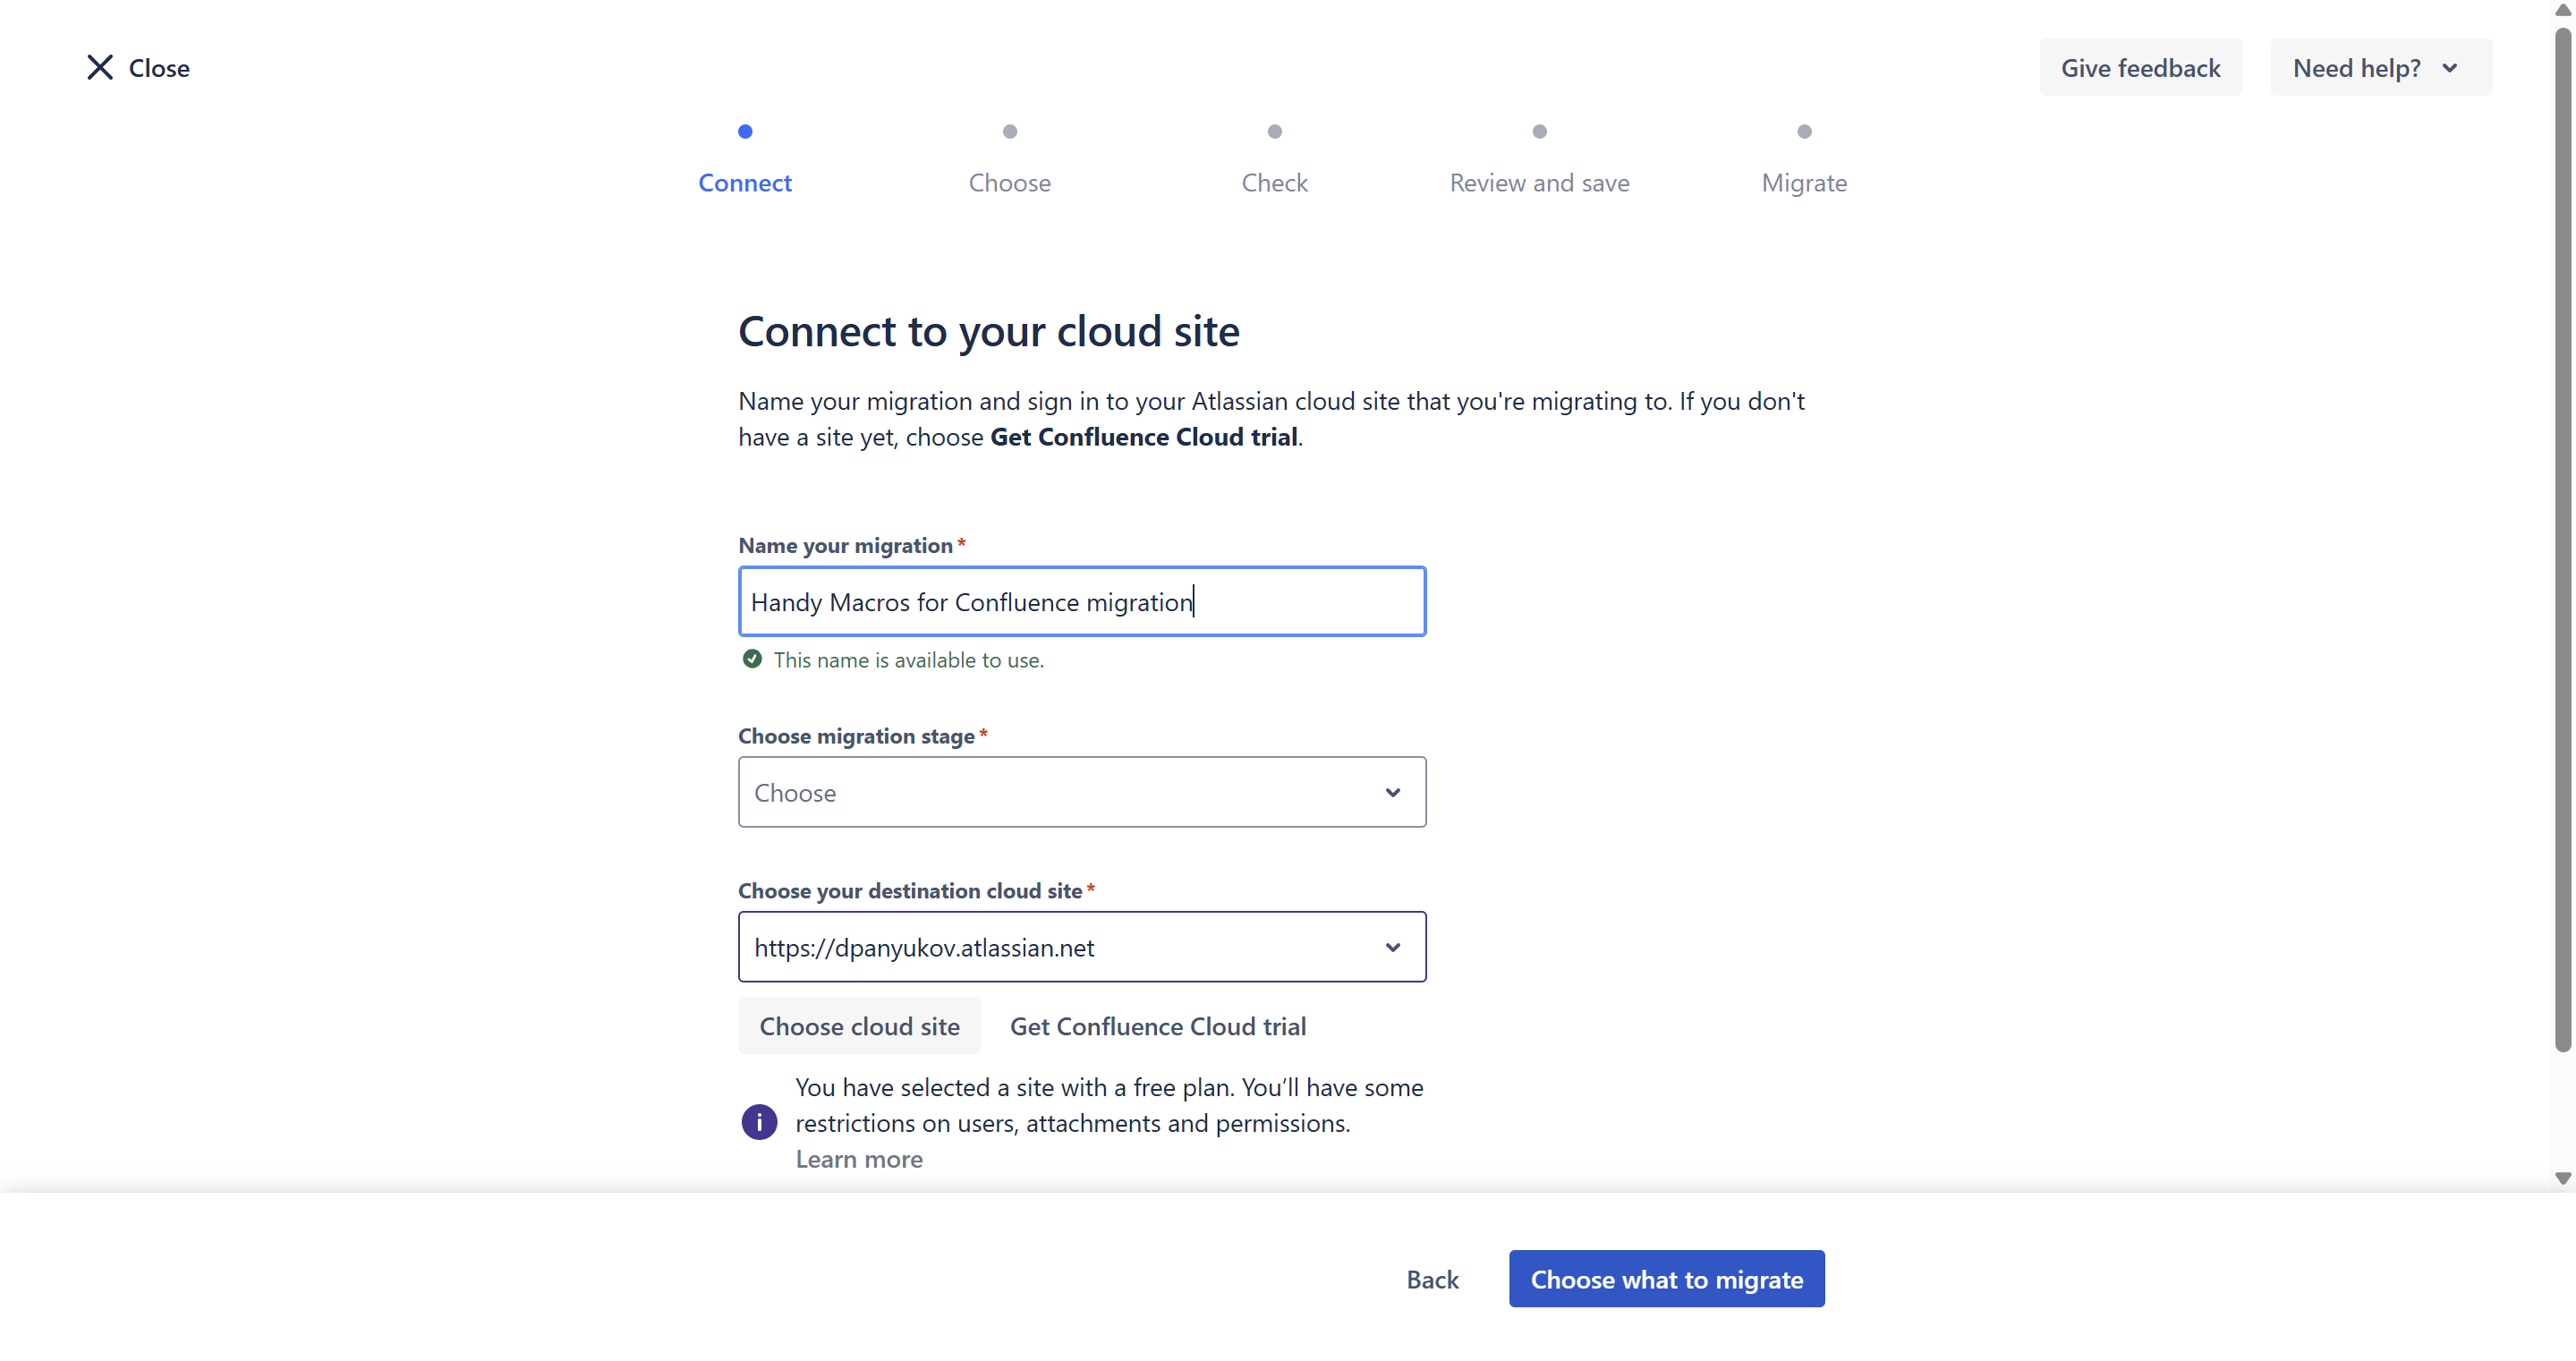Expand the destination cloud site dropdown

pos(1391,947)
